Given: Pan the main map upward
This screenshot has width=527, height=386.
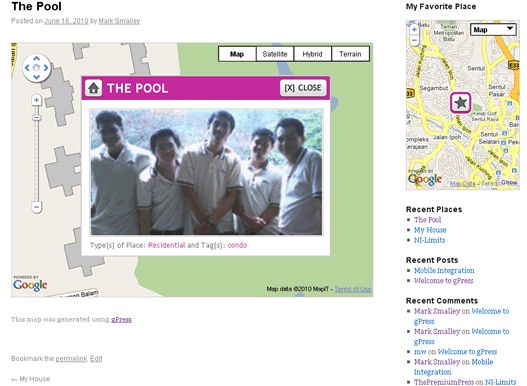Looking at the screenshot, I should coord(37,58).
